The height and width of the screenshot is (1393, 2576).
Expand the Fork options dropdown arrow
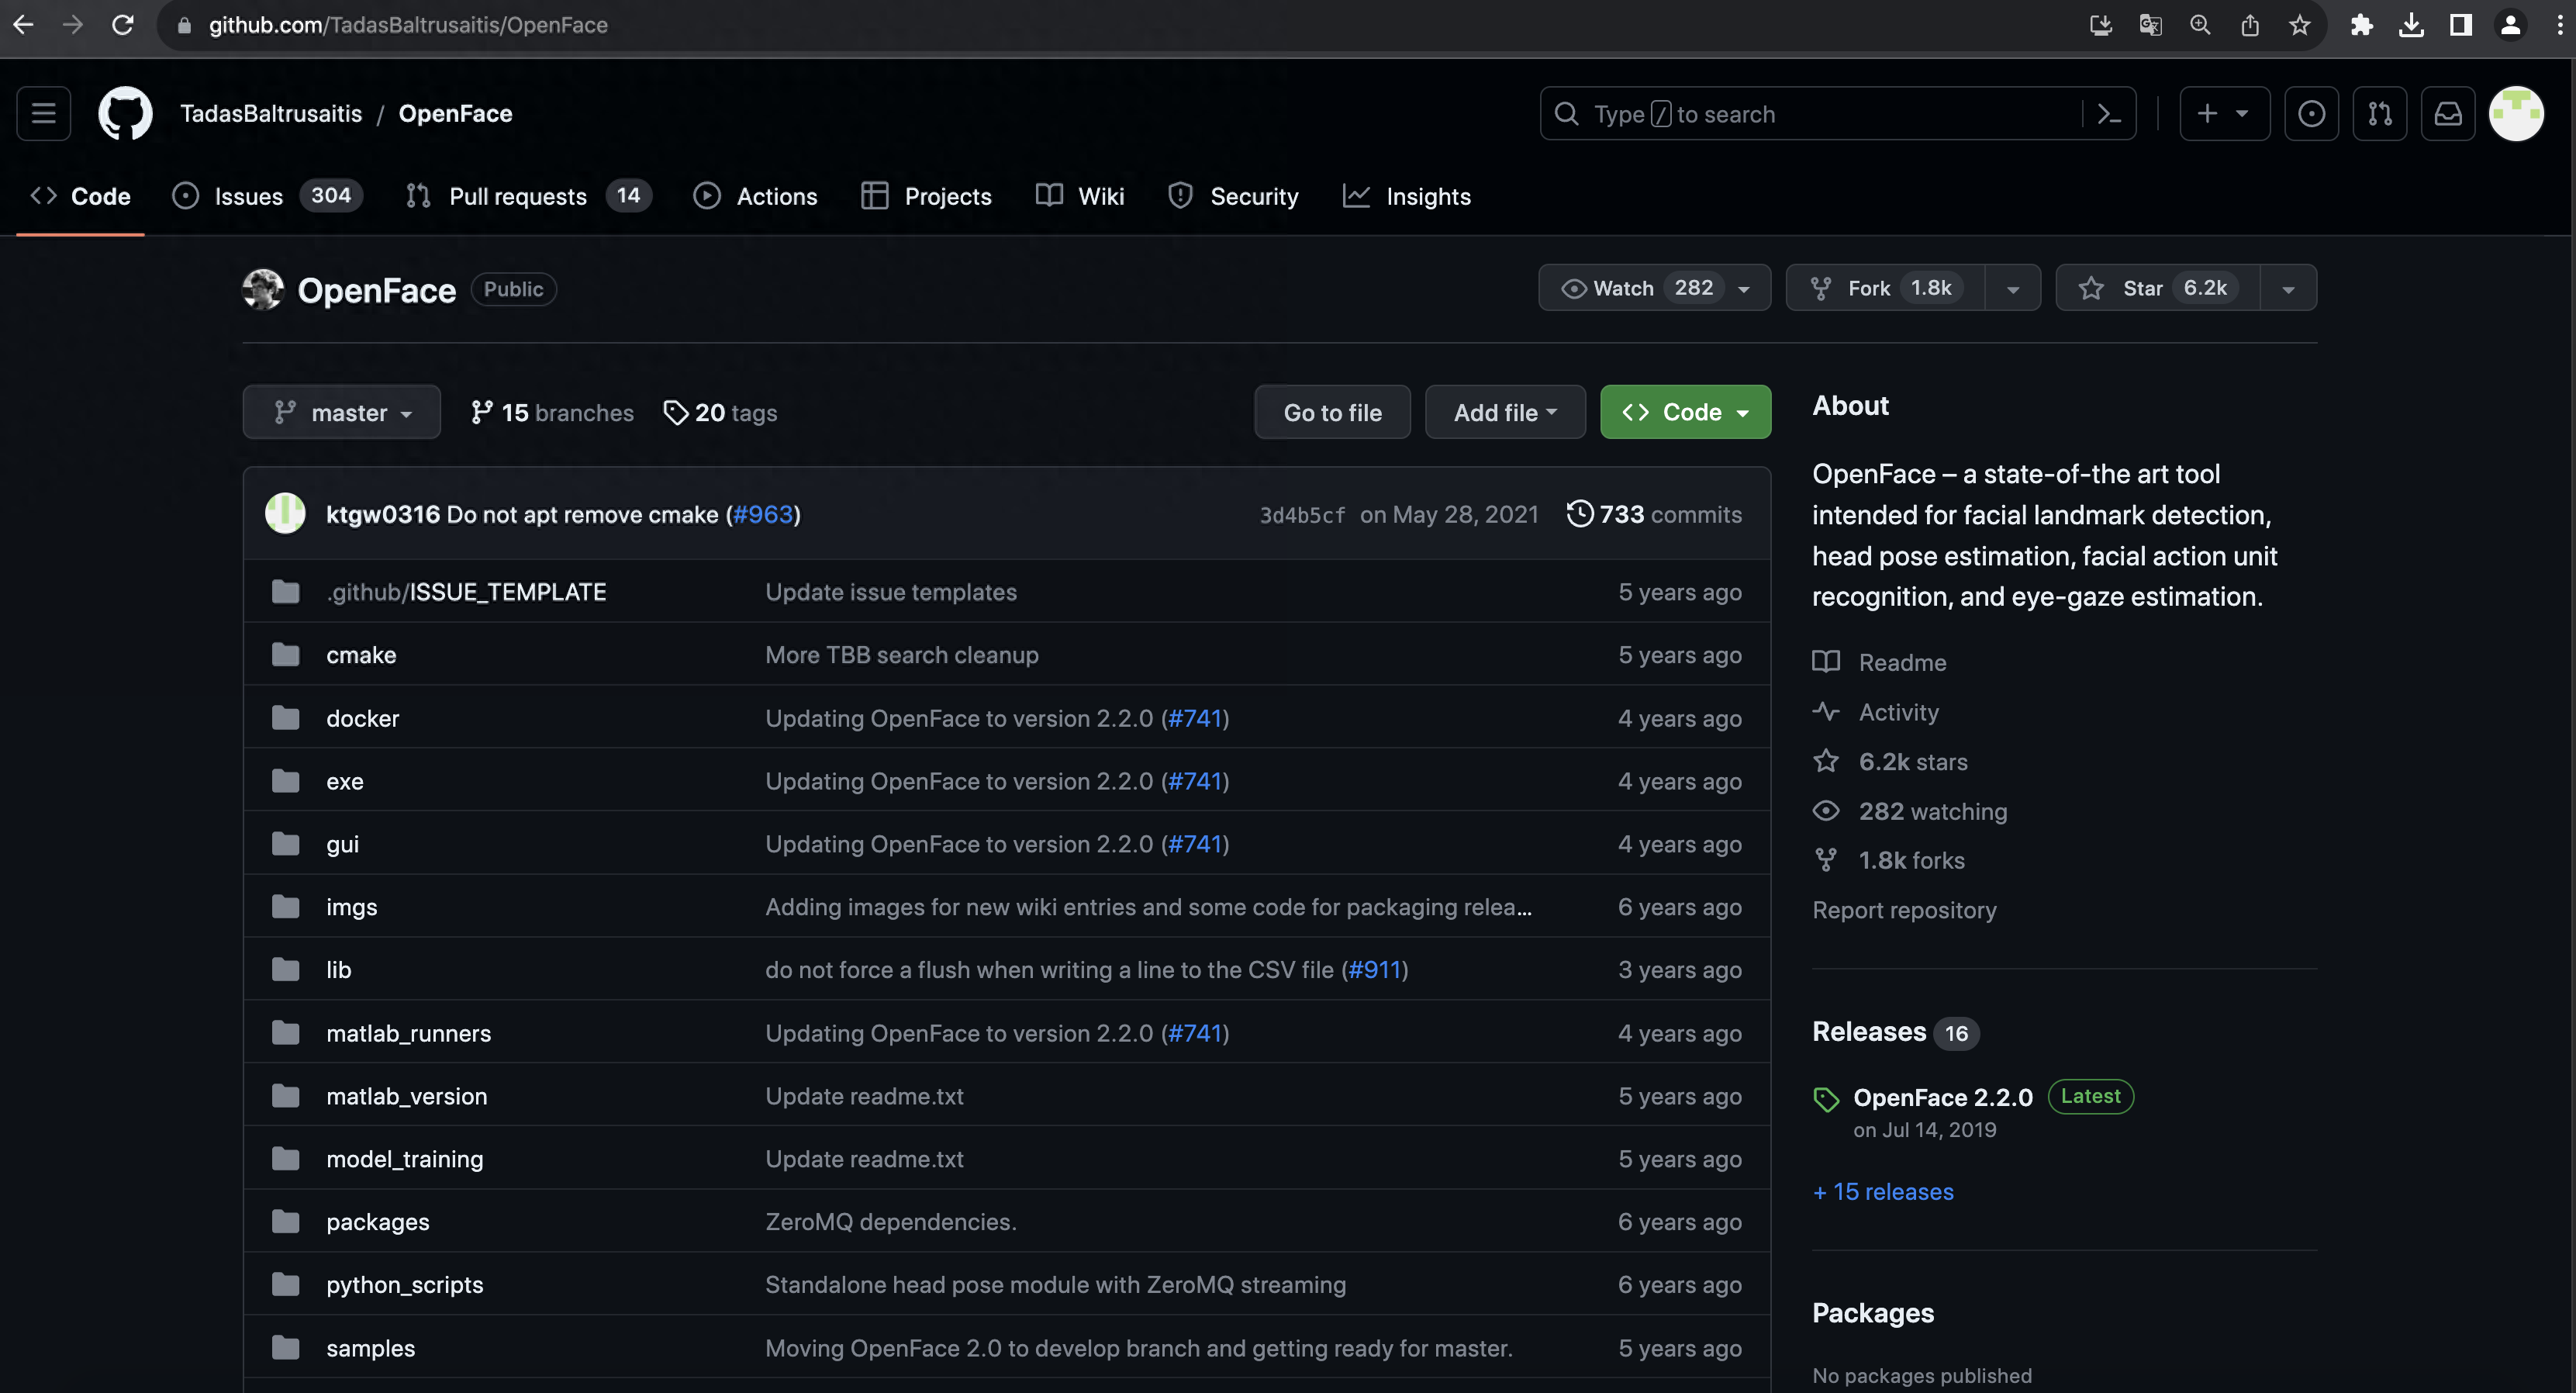point(2013,288)
